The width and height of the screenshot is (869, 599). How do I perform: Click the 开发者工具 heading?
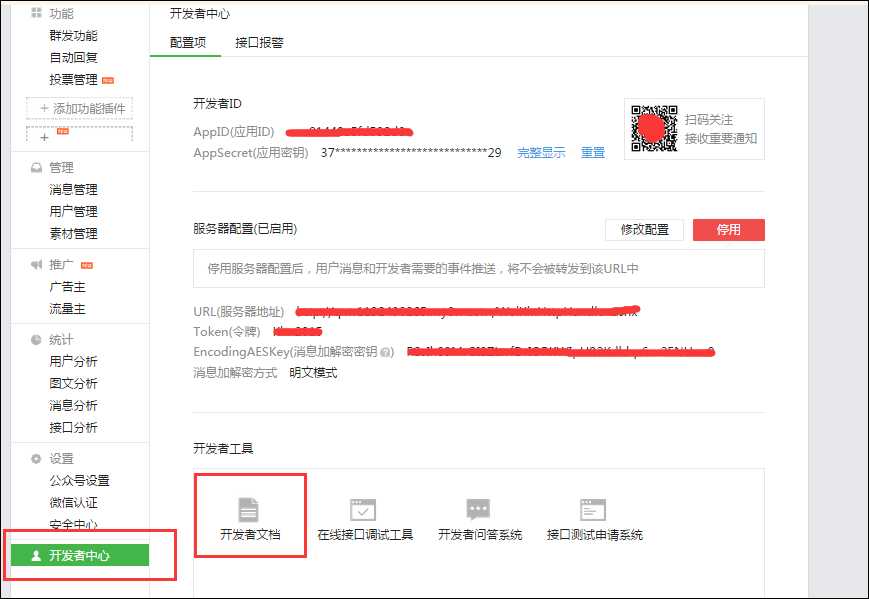click(x=223, y=448)
